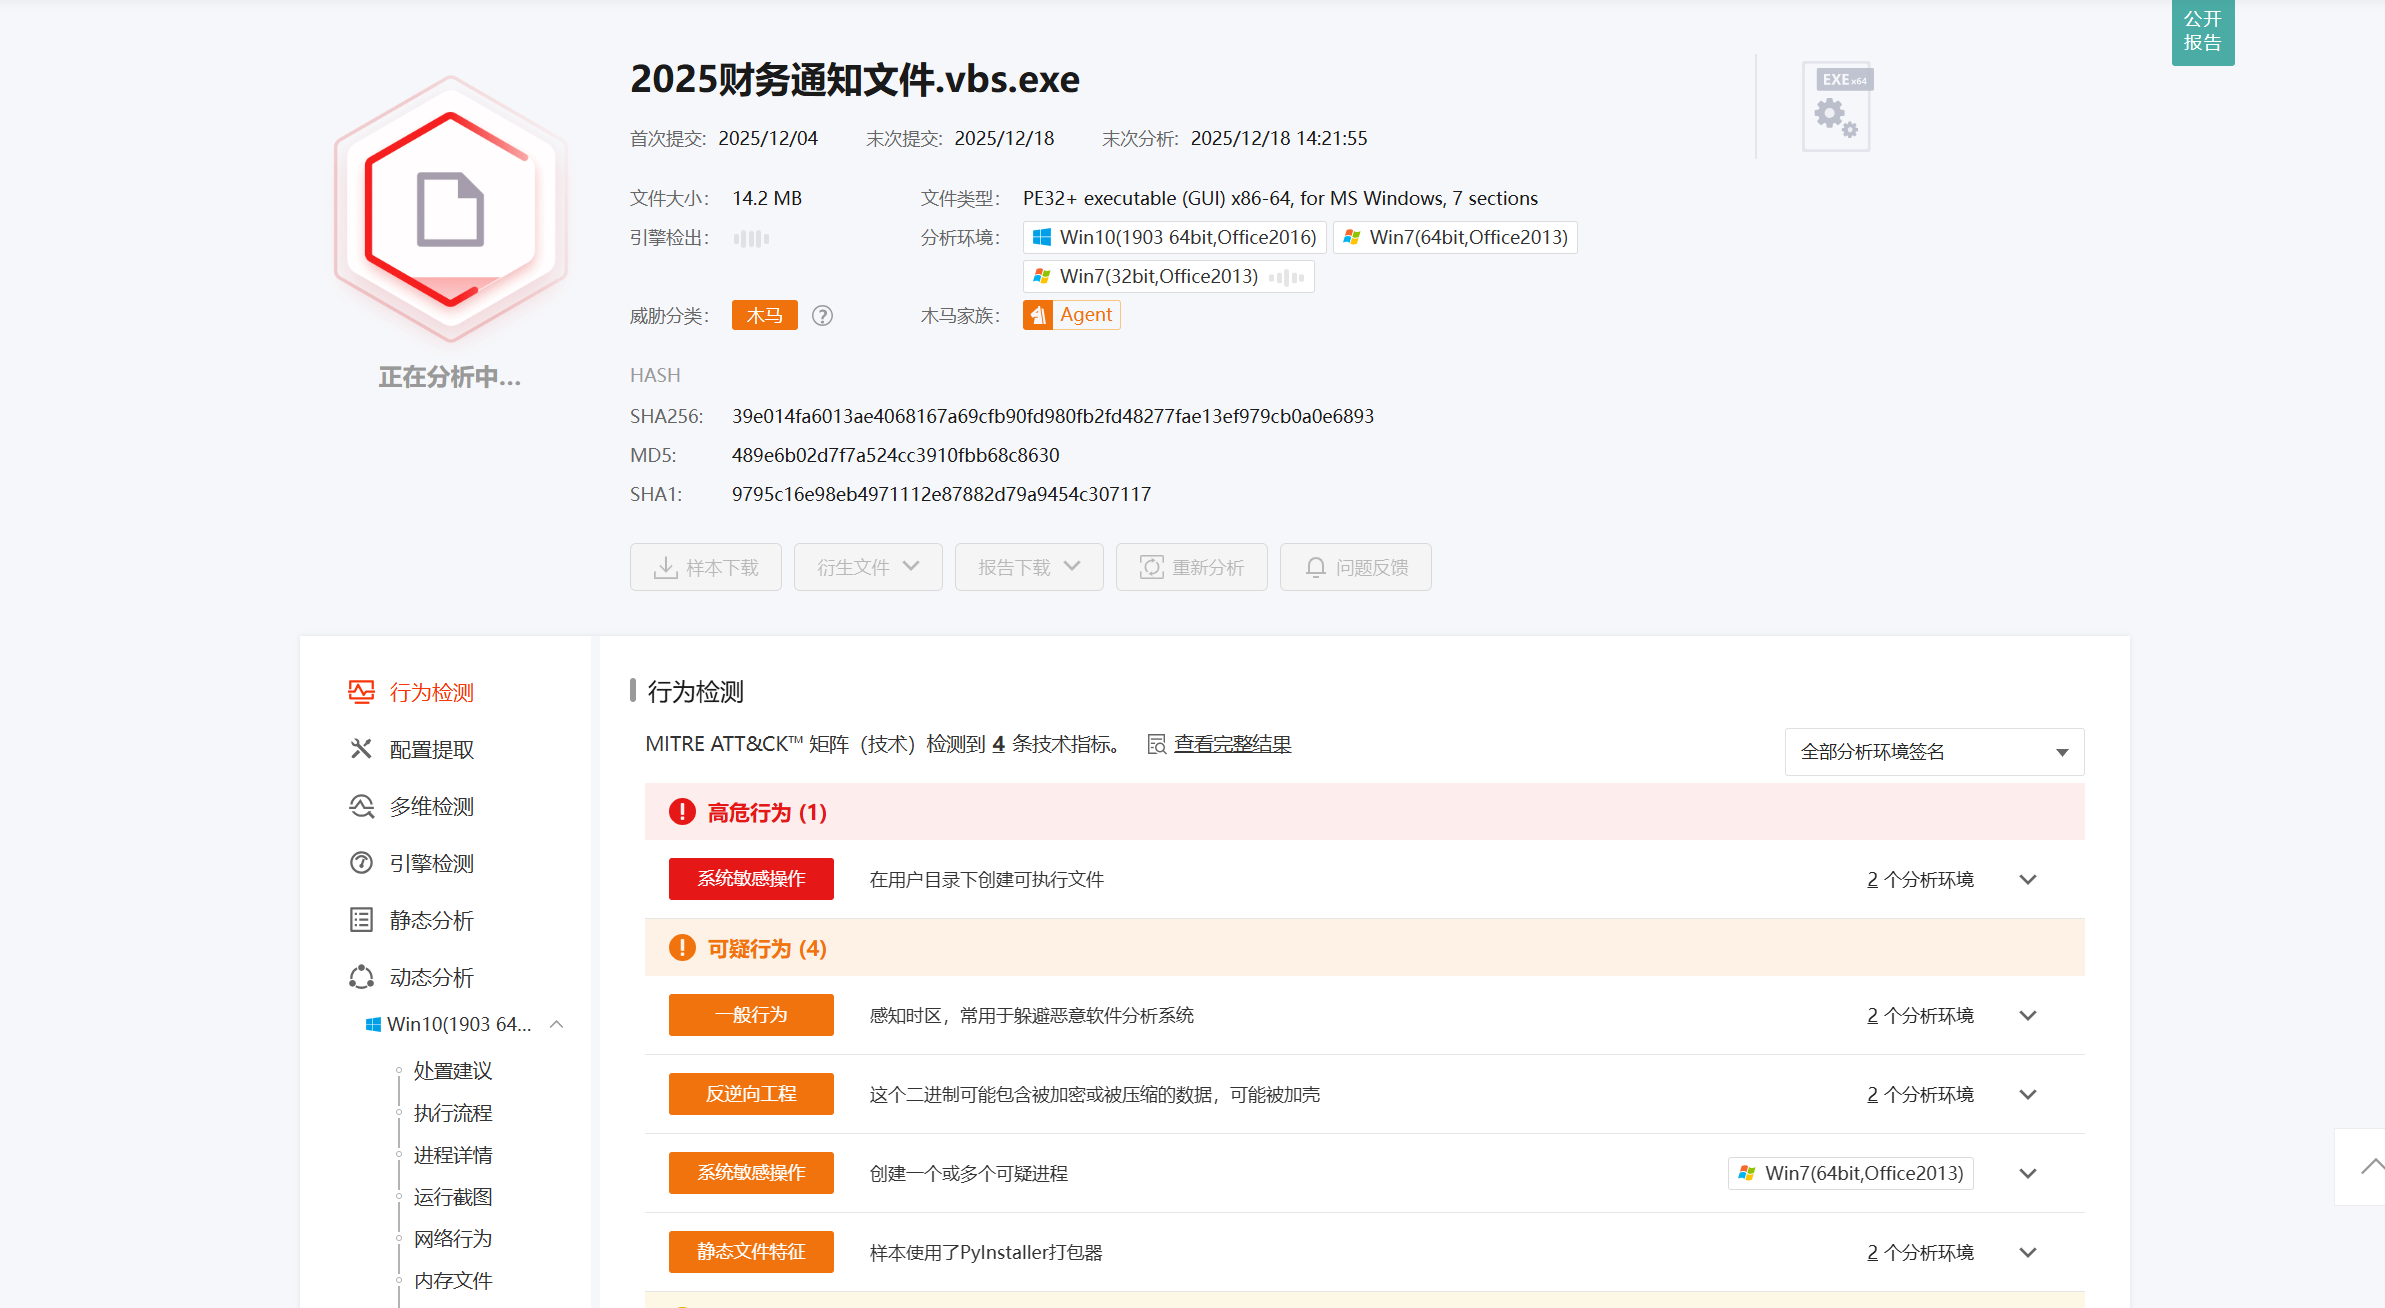Click the red hexagon threat icon

pos(451,209)
